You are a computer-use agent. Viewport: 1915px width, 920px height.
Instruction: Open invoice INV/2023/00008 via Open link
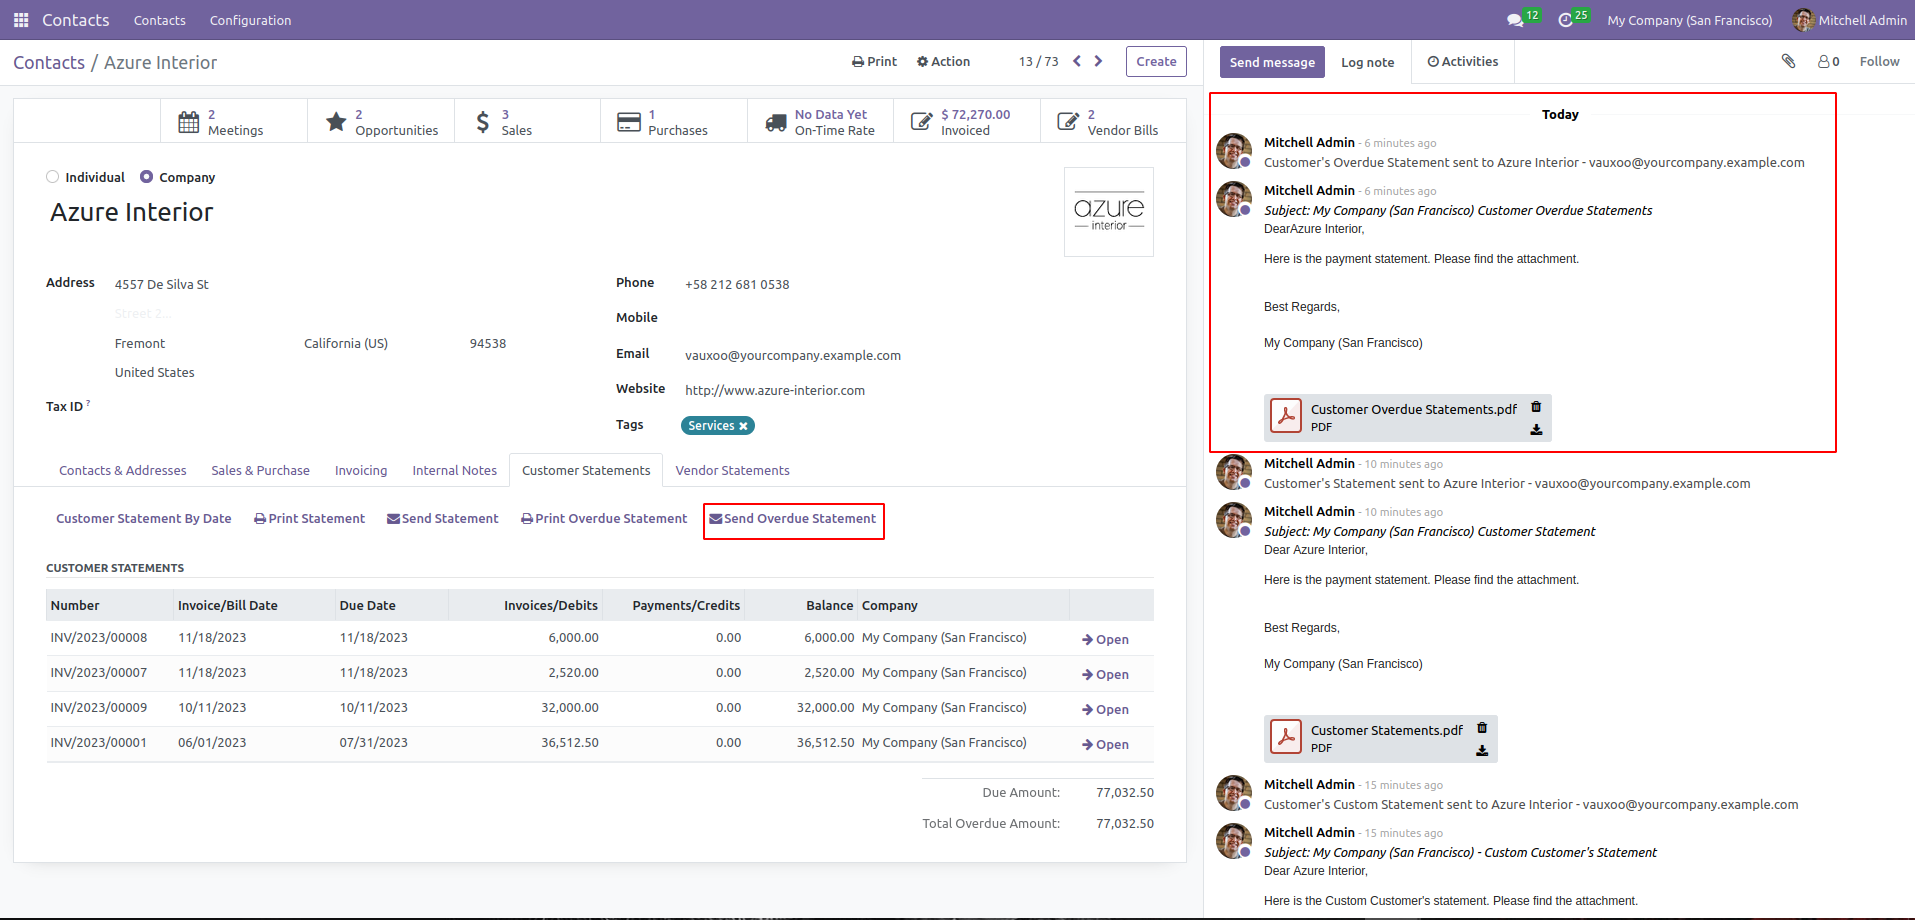(1105, 639)
